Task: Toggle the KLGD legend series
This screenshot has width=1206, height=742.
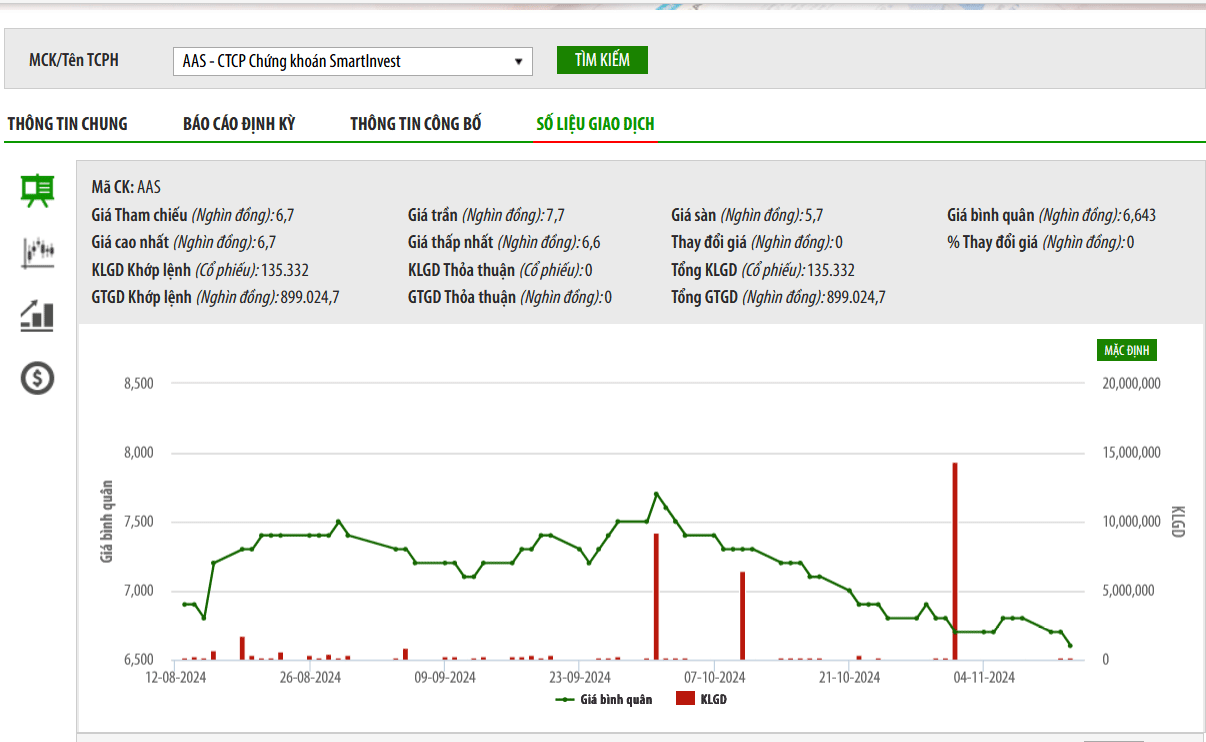Action: 713,700
